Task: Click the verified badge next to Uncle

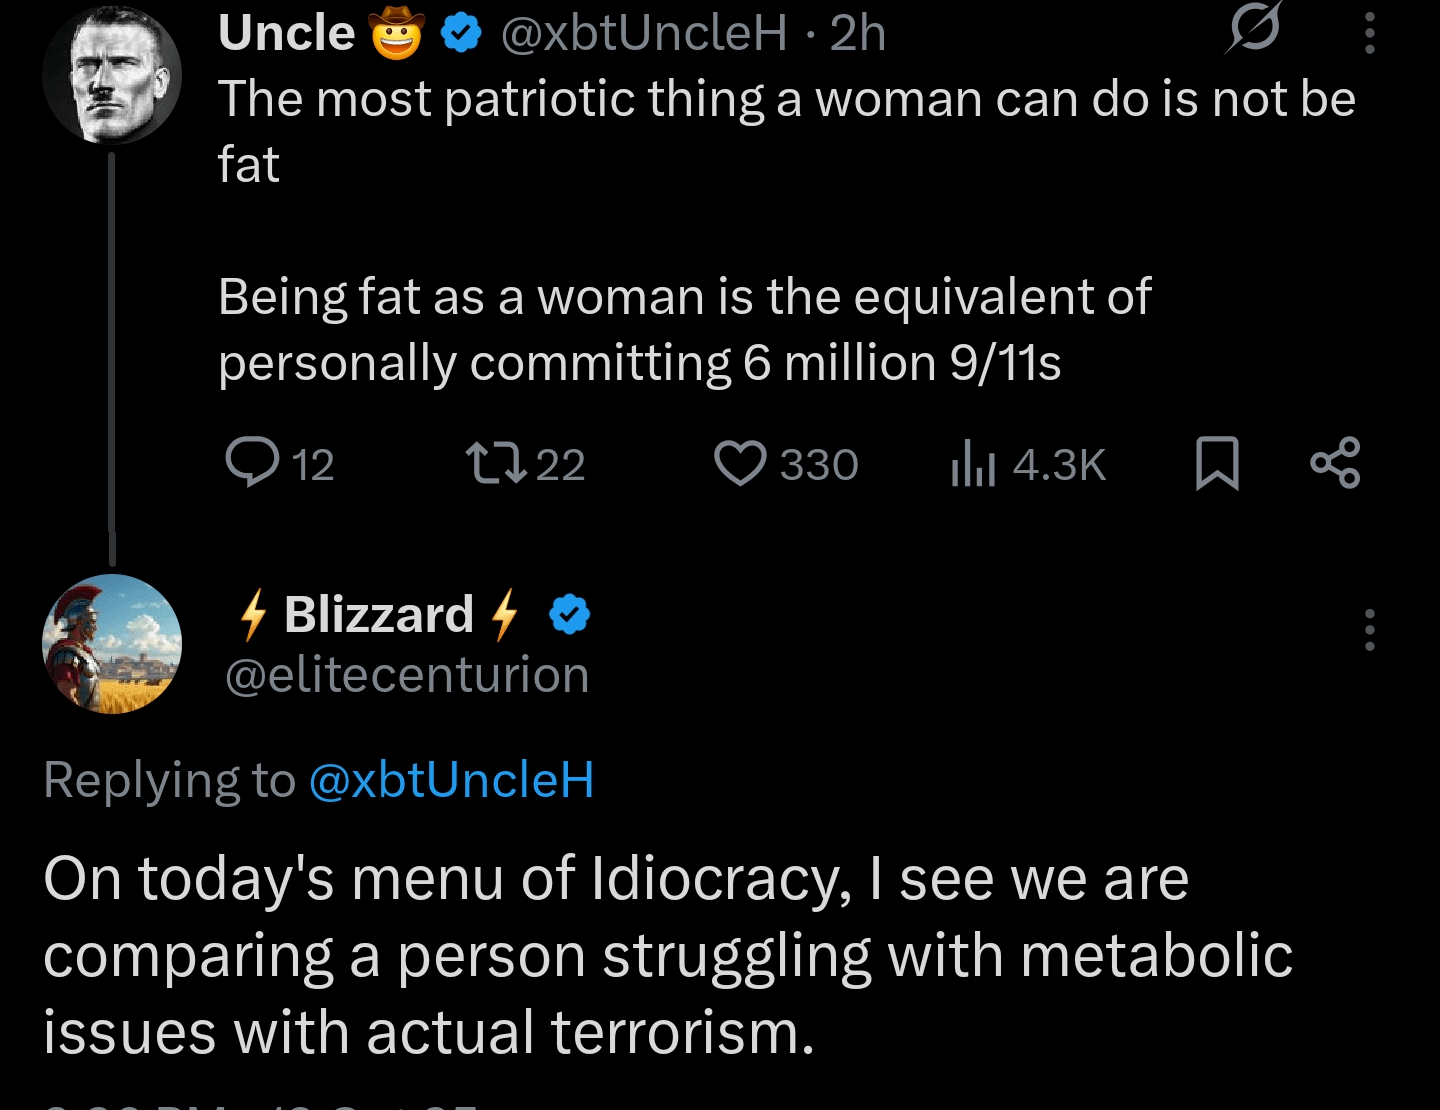Action: click(x=462, y=33)
